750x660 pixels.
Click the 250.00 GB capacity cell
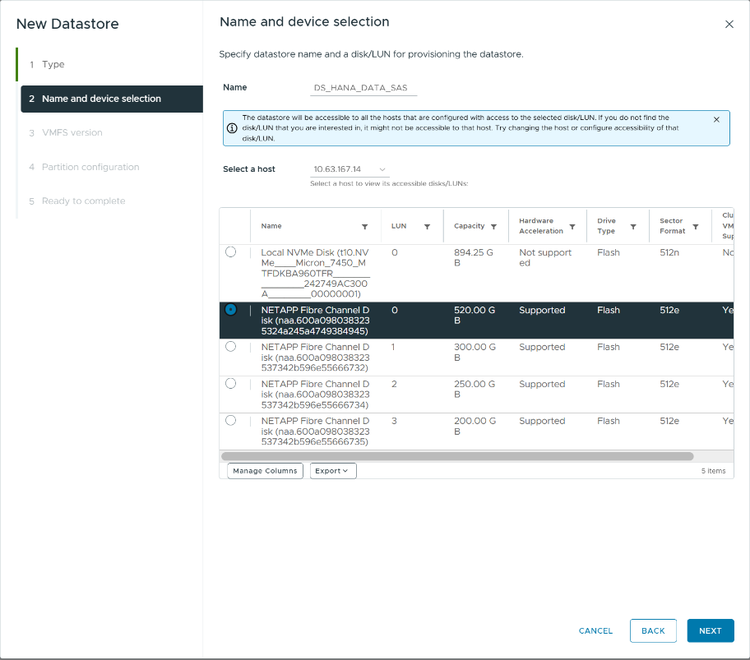pos(474,389)
